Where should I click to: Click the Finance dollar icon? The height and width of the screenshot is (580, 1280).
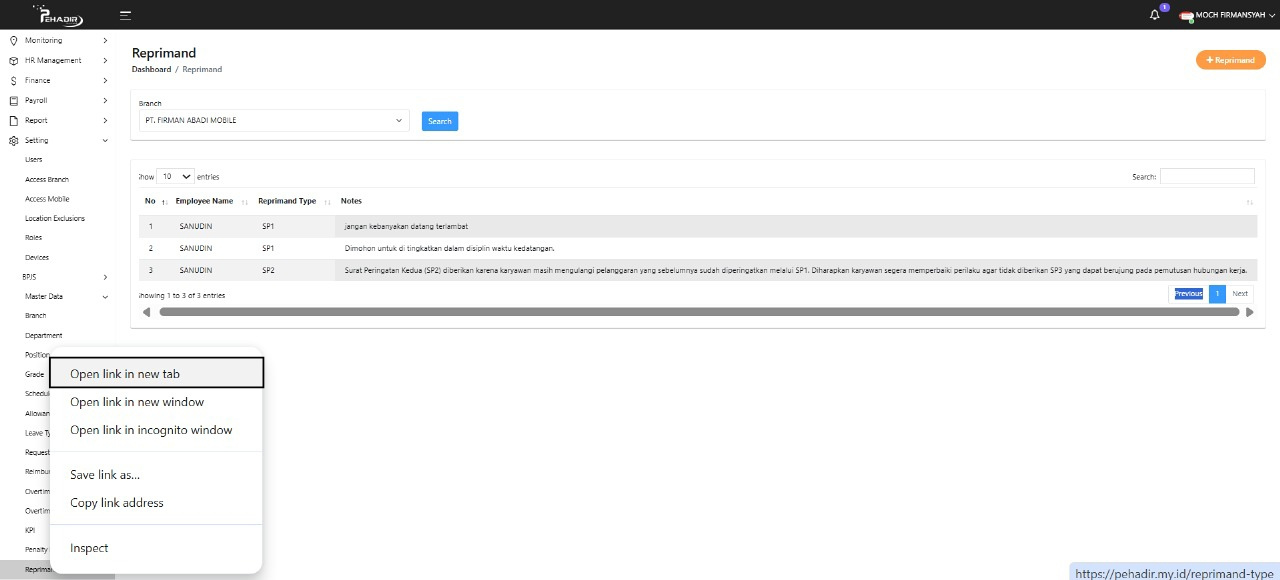point(14,81)
